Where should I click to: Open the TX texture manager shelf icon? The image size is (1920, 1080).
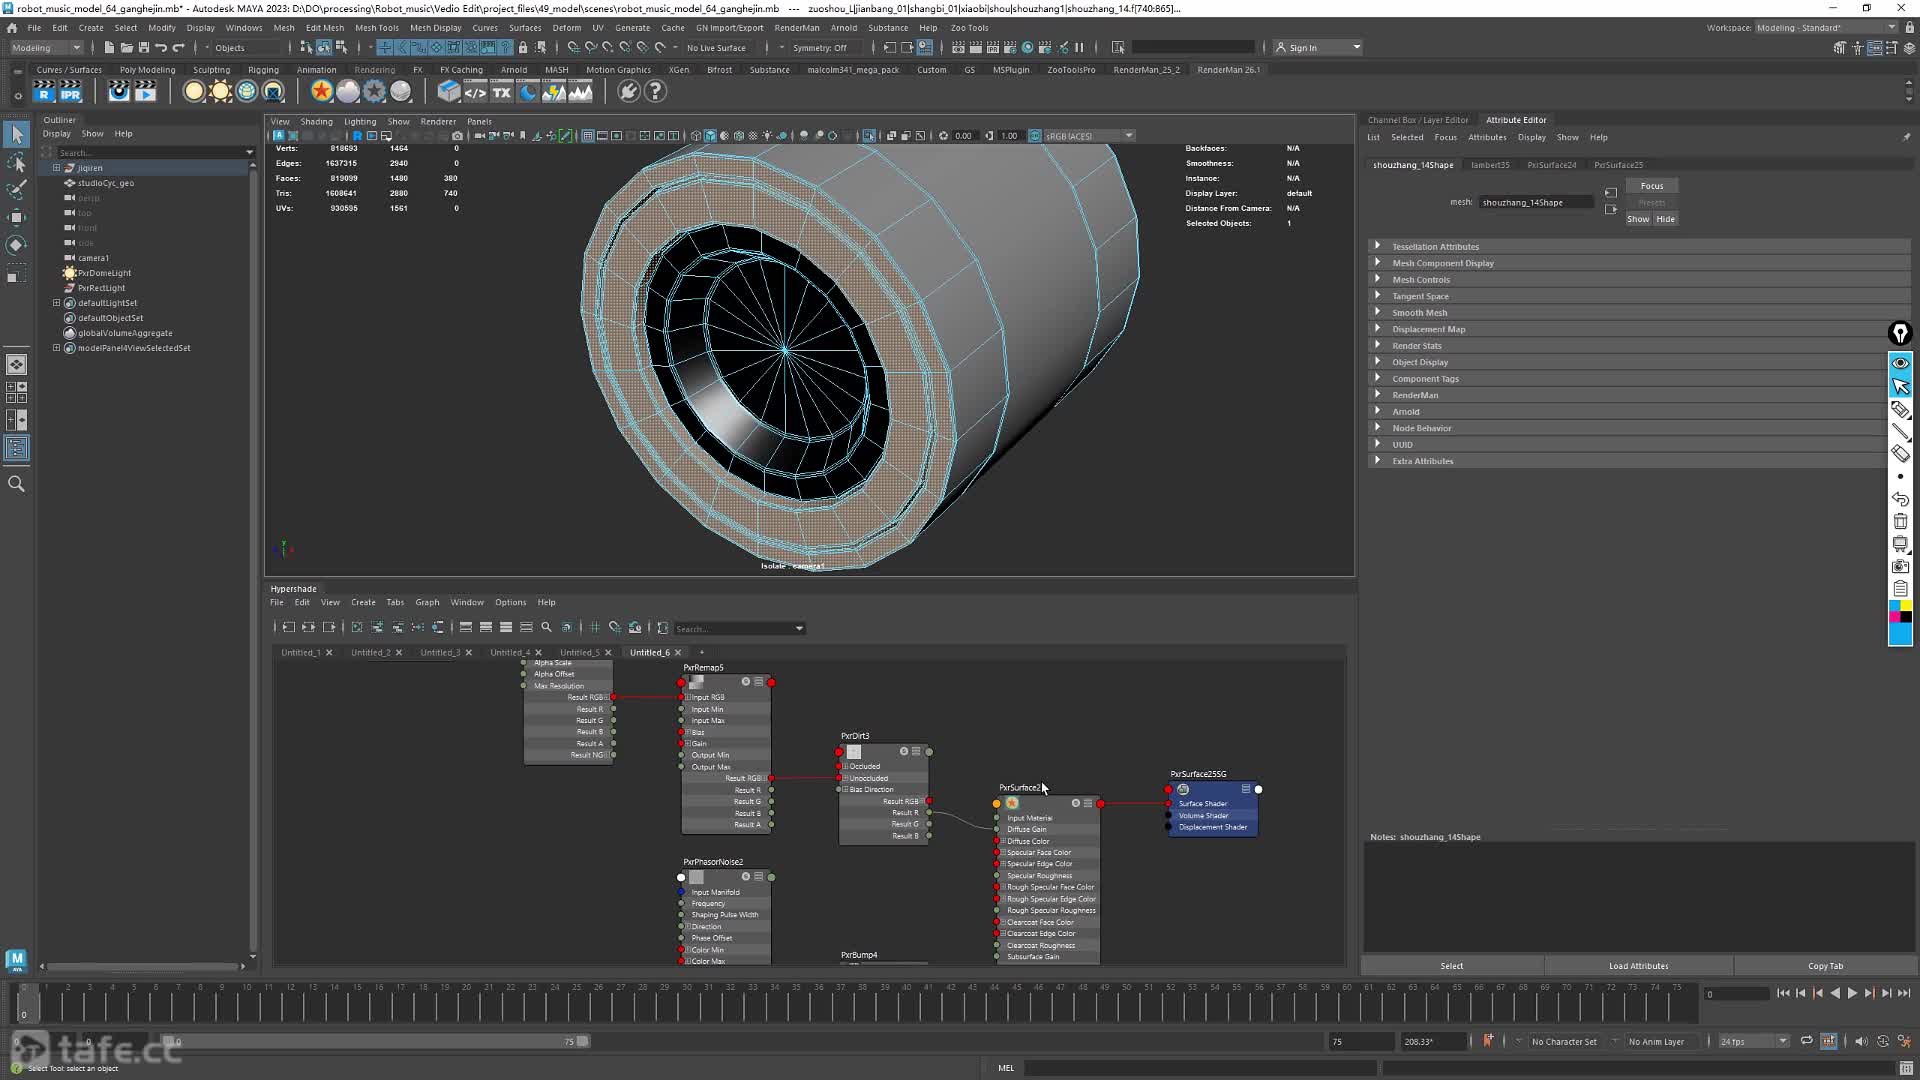point(501,92)
